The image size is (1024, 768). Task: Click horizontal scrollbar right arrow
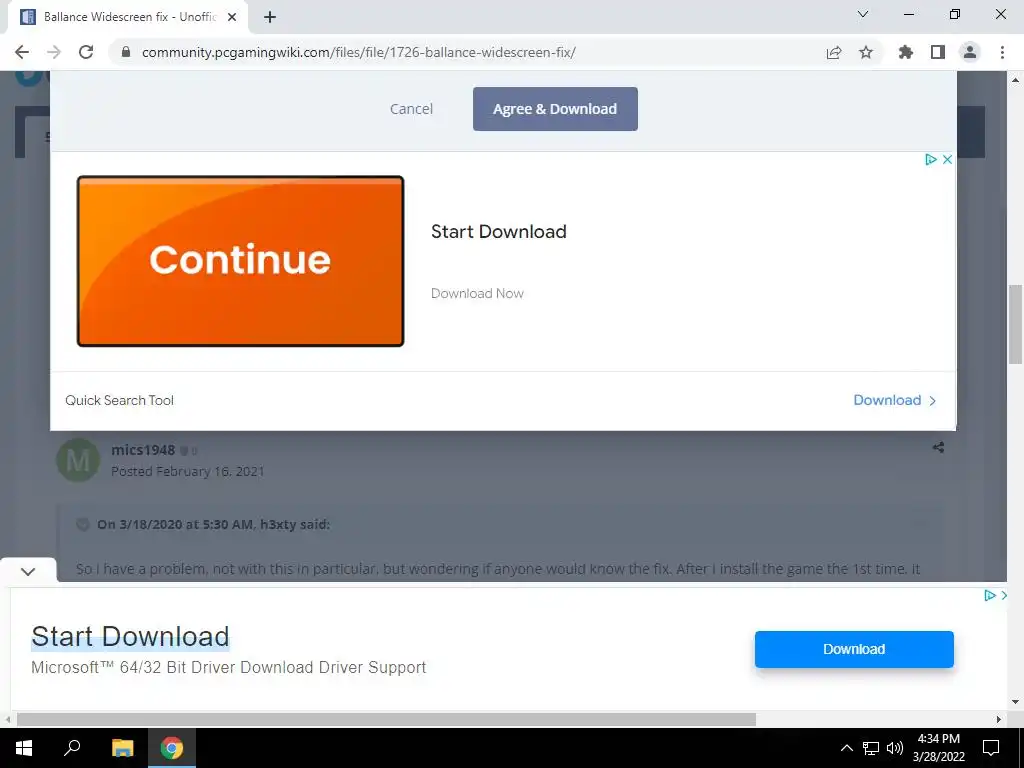(999, 719)
